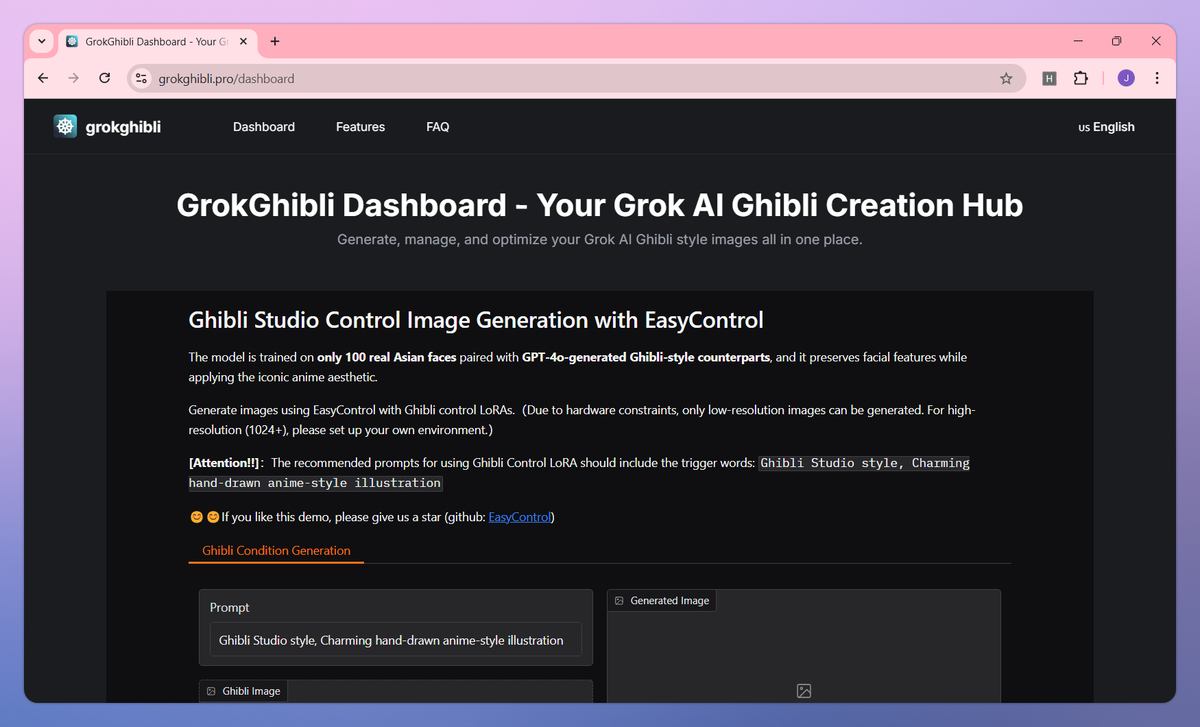This screenshot has width=1200, height=727.
Task: Click the '[Attention!!]' bold text
Action: [224, 463]
